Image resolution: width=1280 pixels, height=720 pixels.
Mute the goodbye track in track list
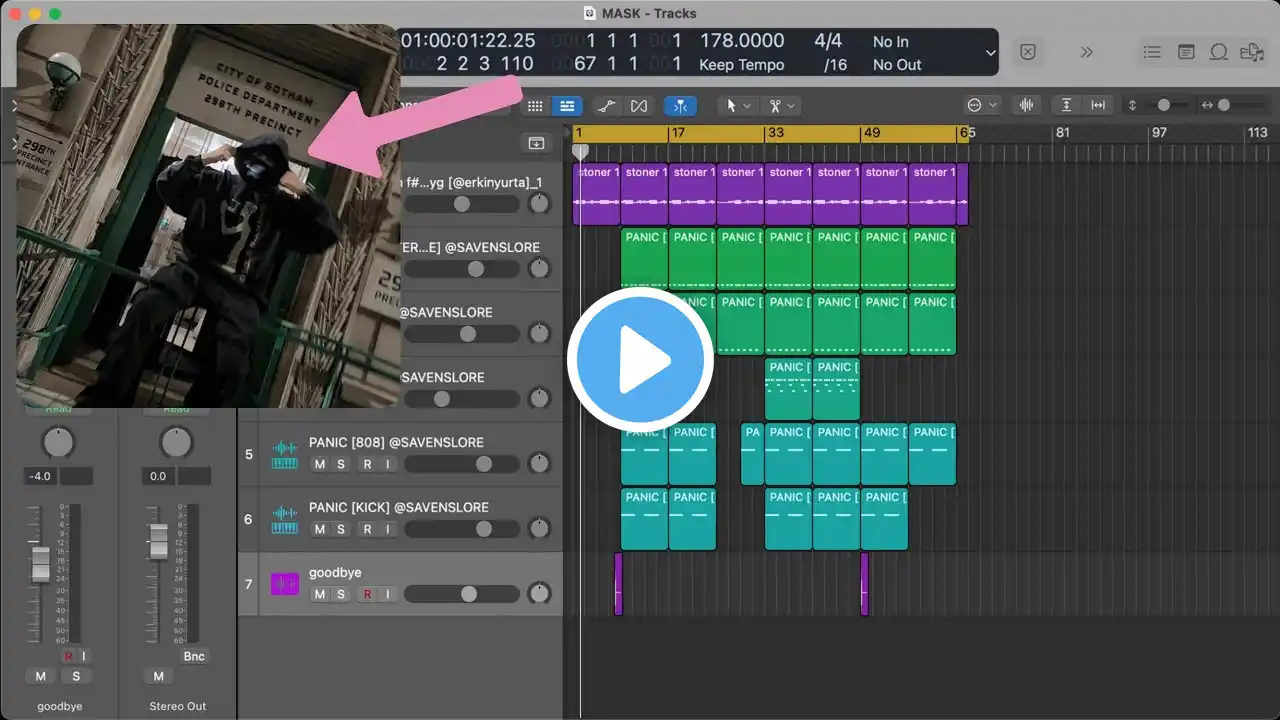point(319,594)
